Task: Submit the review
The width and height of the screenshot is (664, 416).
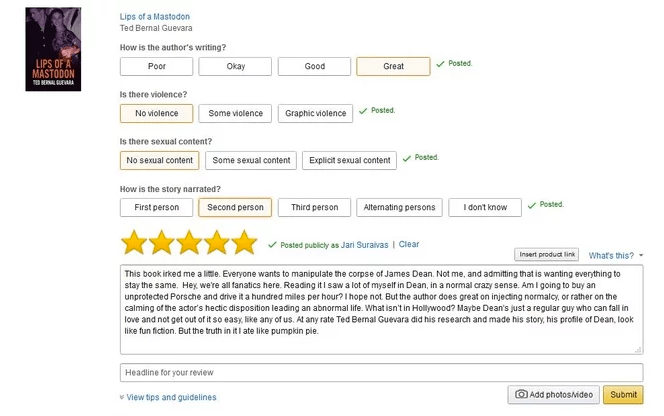Action: (623, 395)
